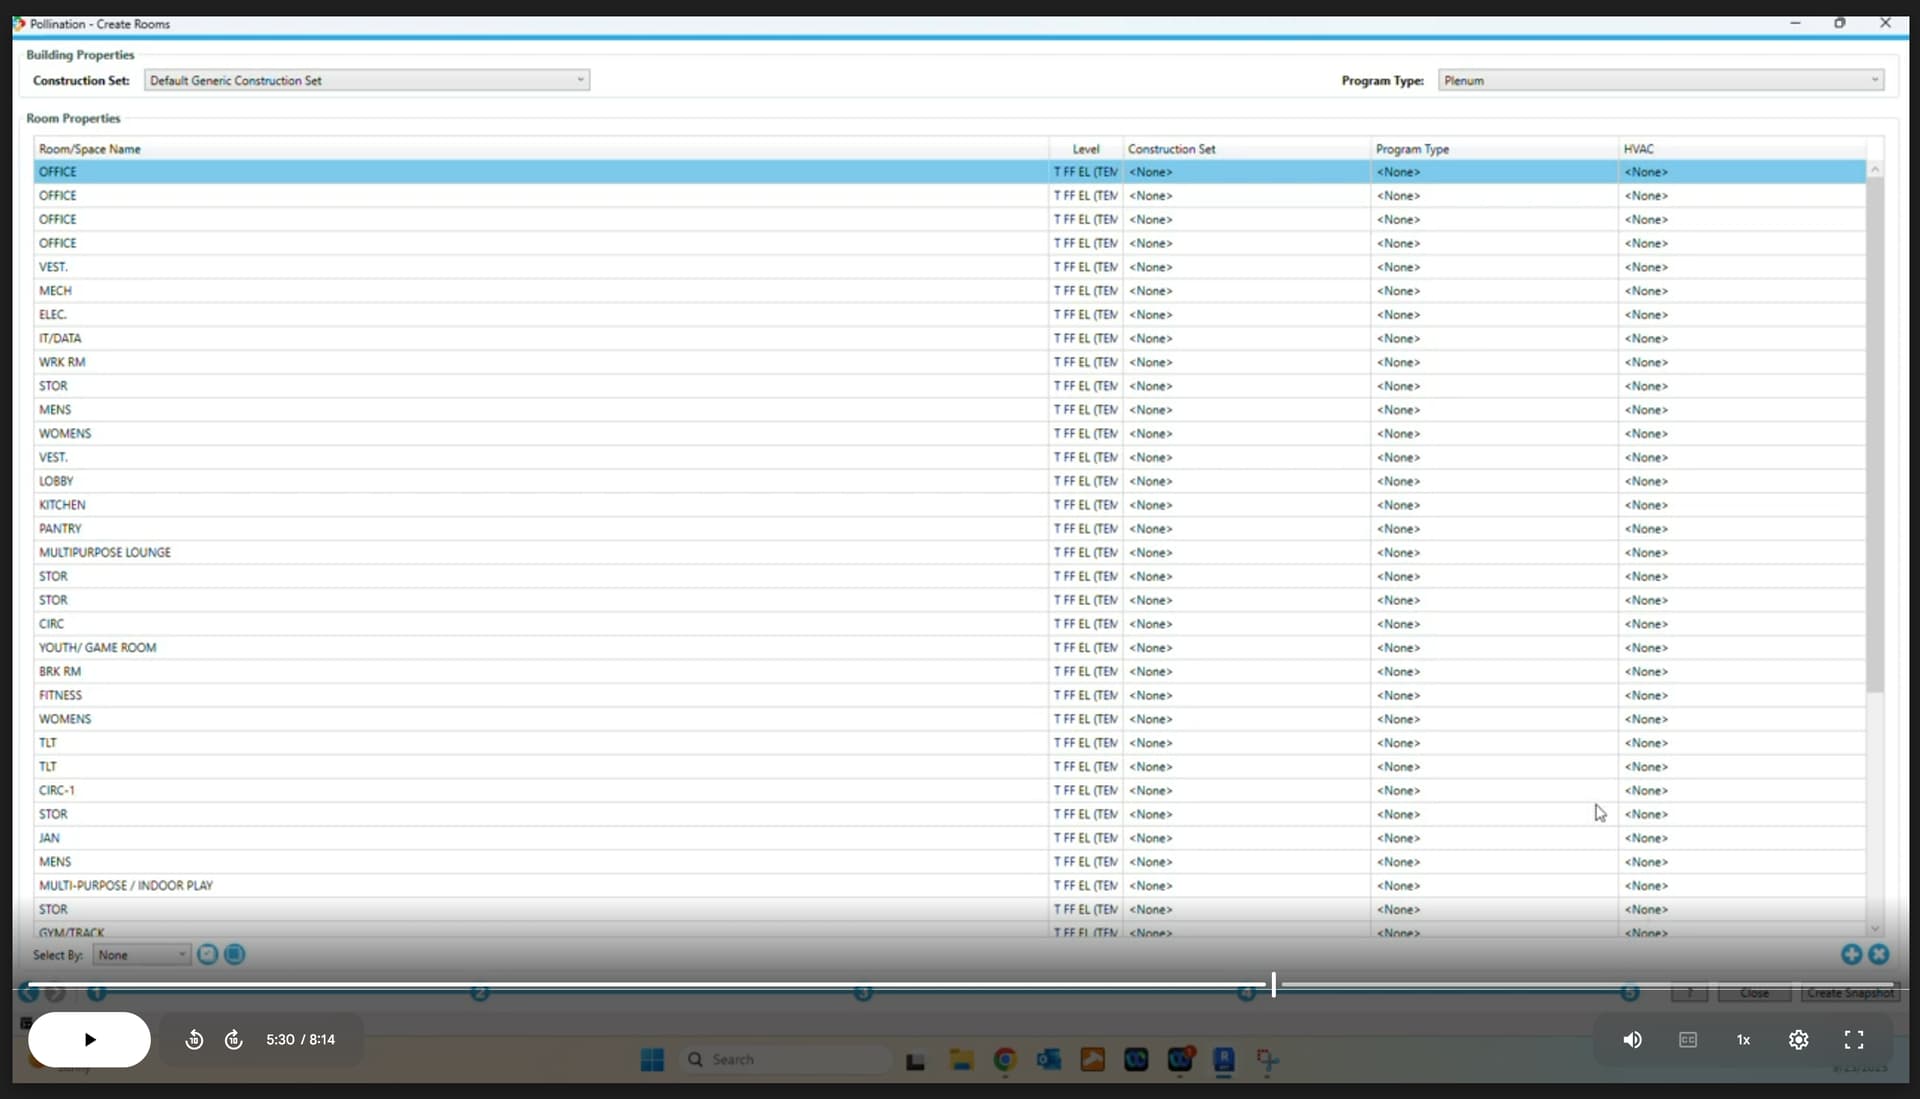
Task: Click the blue plus add icon
Action: pos(1851,954)
